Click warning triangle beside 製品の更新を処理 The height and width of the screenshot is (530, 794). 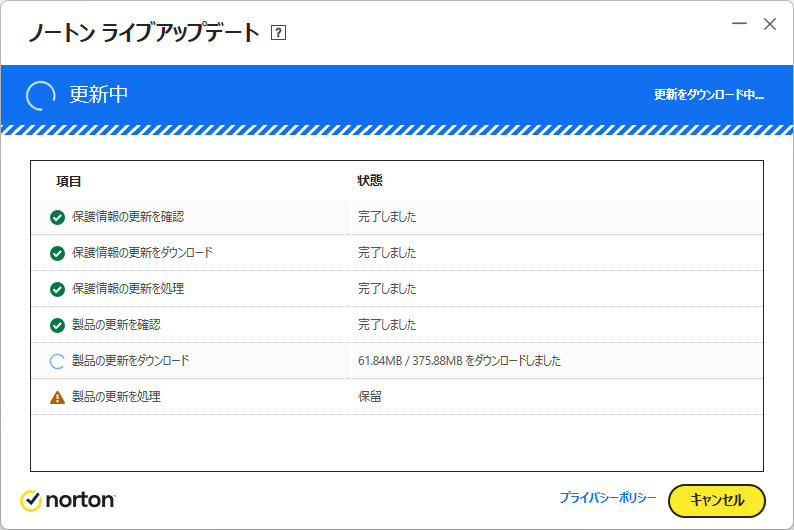(57, 397)
